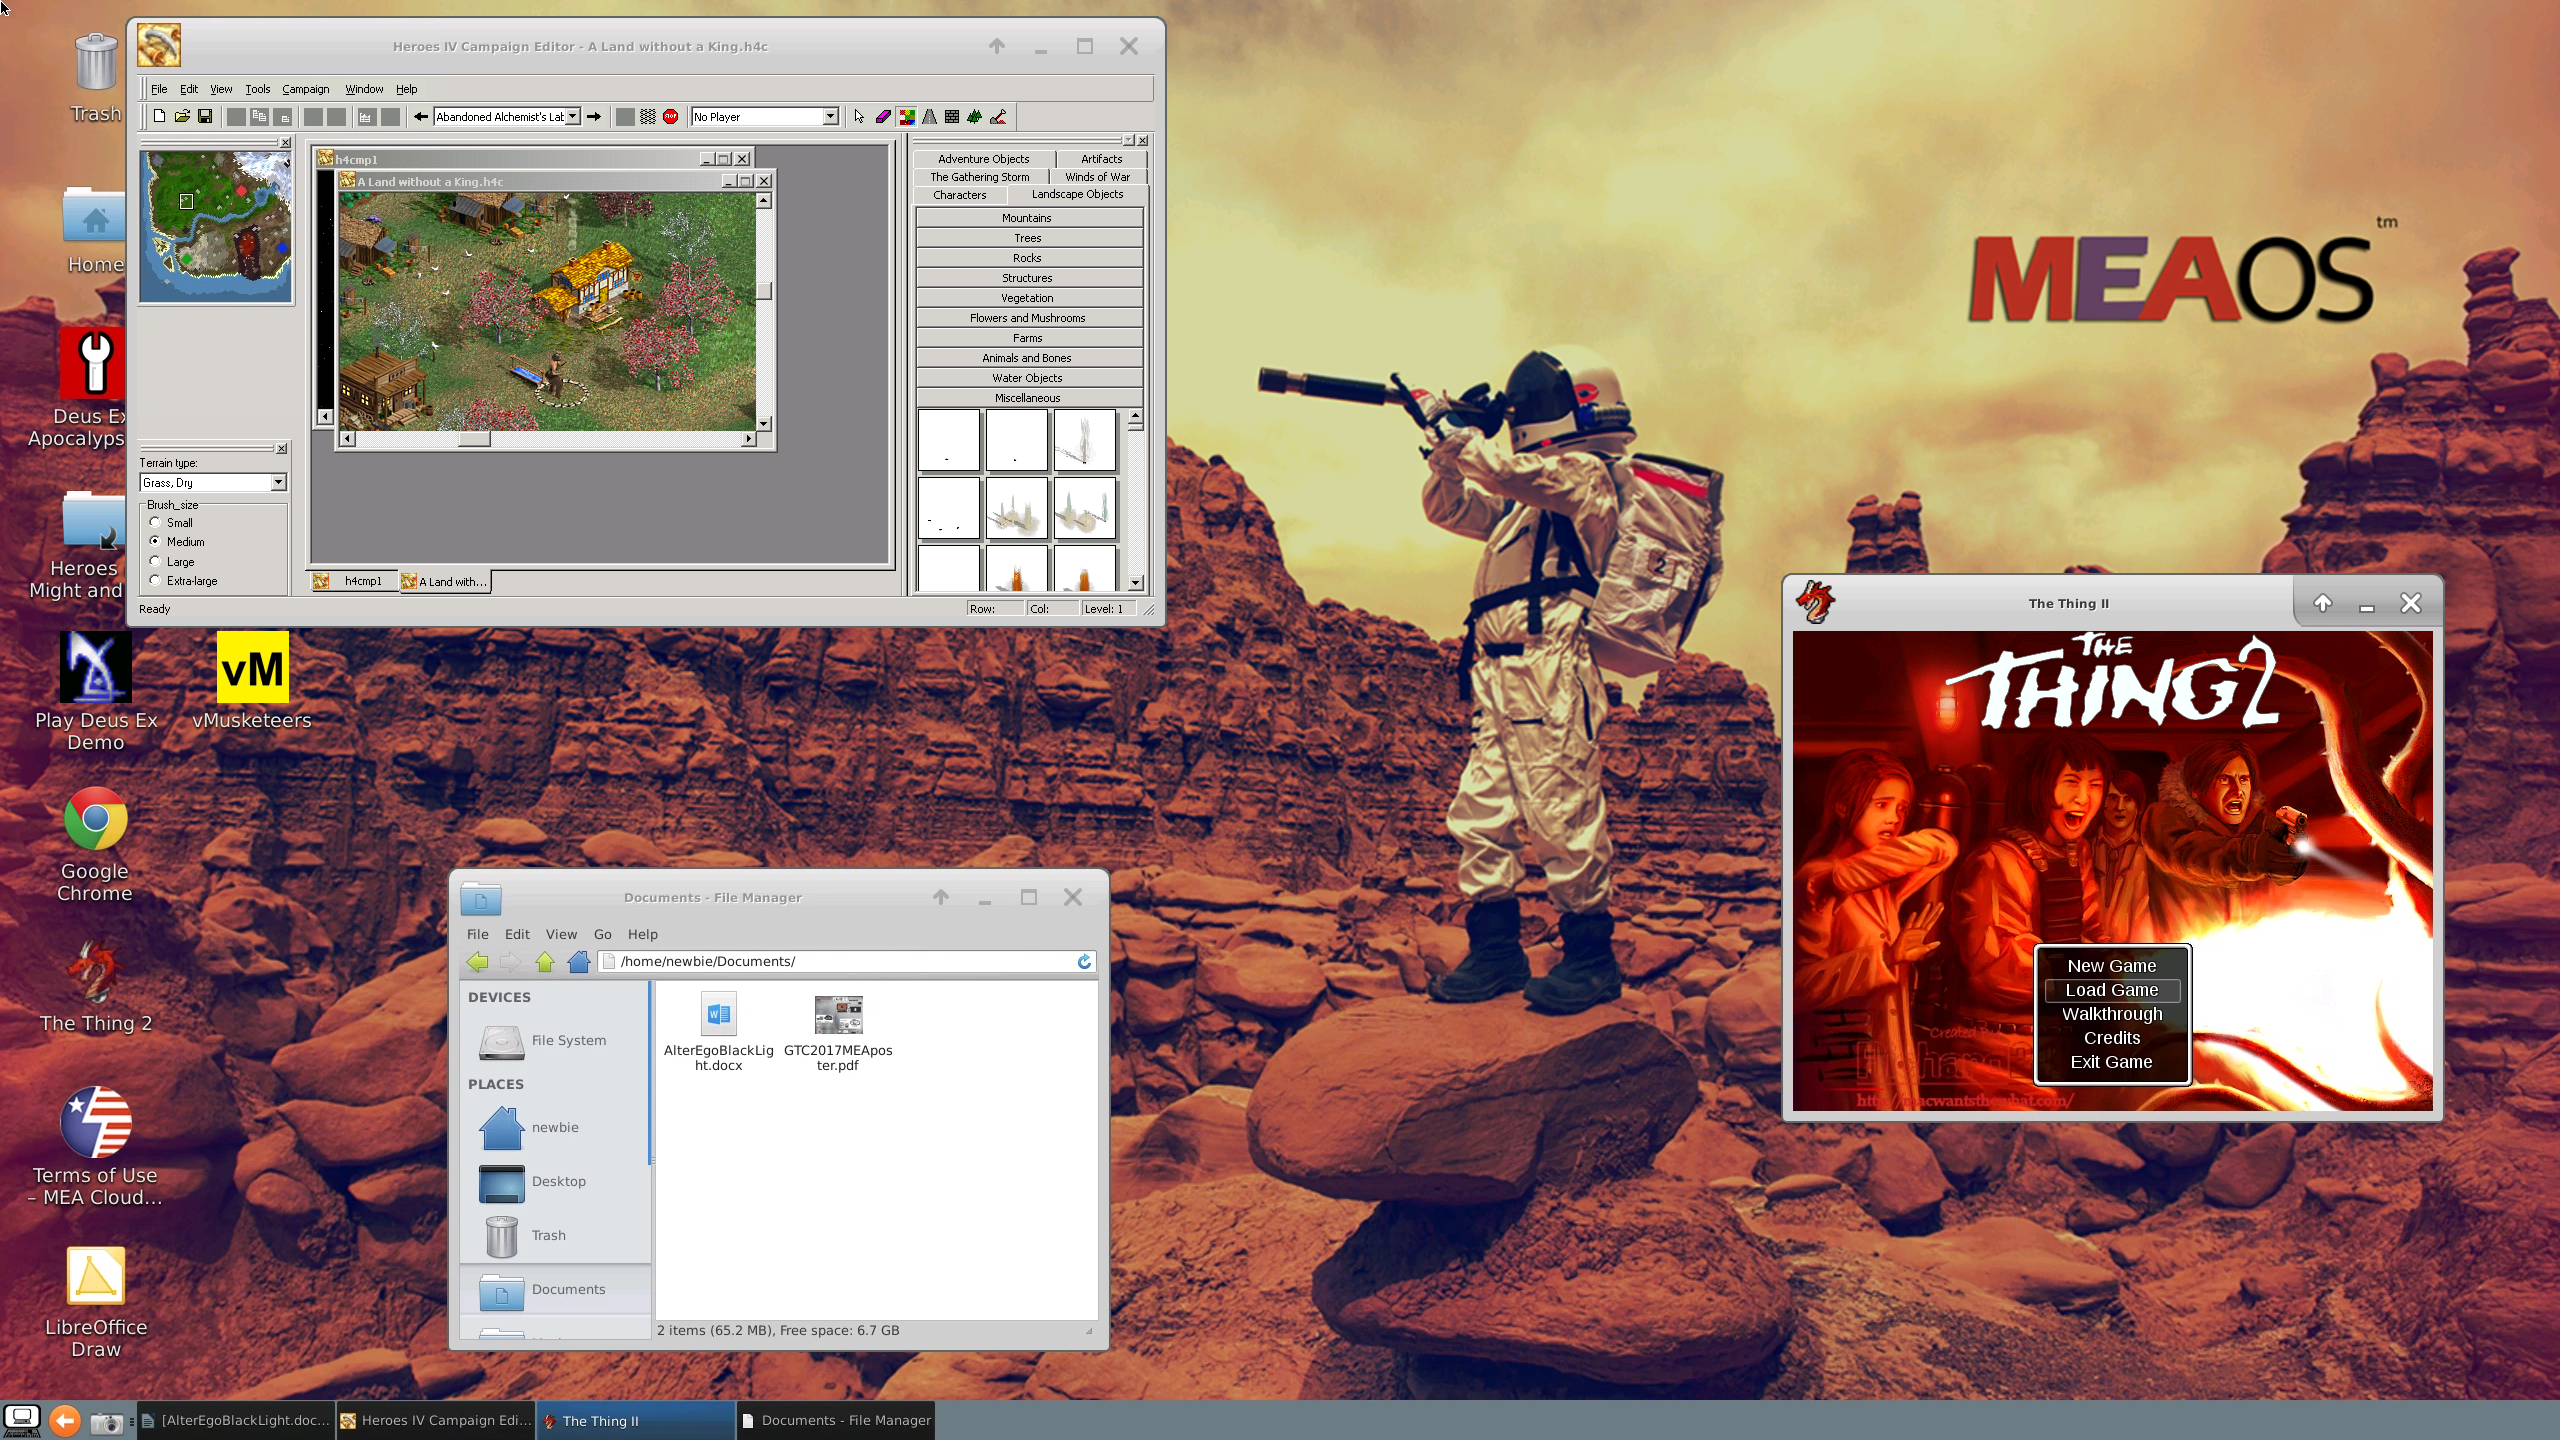The height and width of the screenshot is (1440, 2560).
Task: Click the file manager reload icon
Action: [1084, 961]
